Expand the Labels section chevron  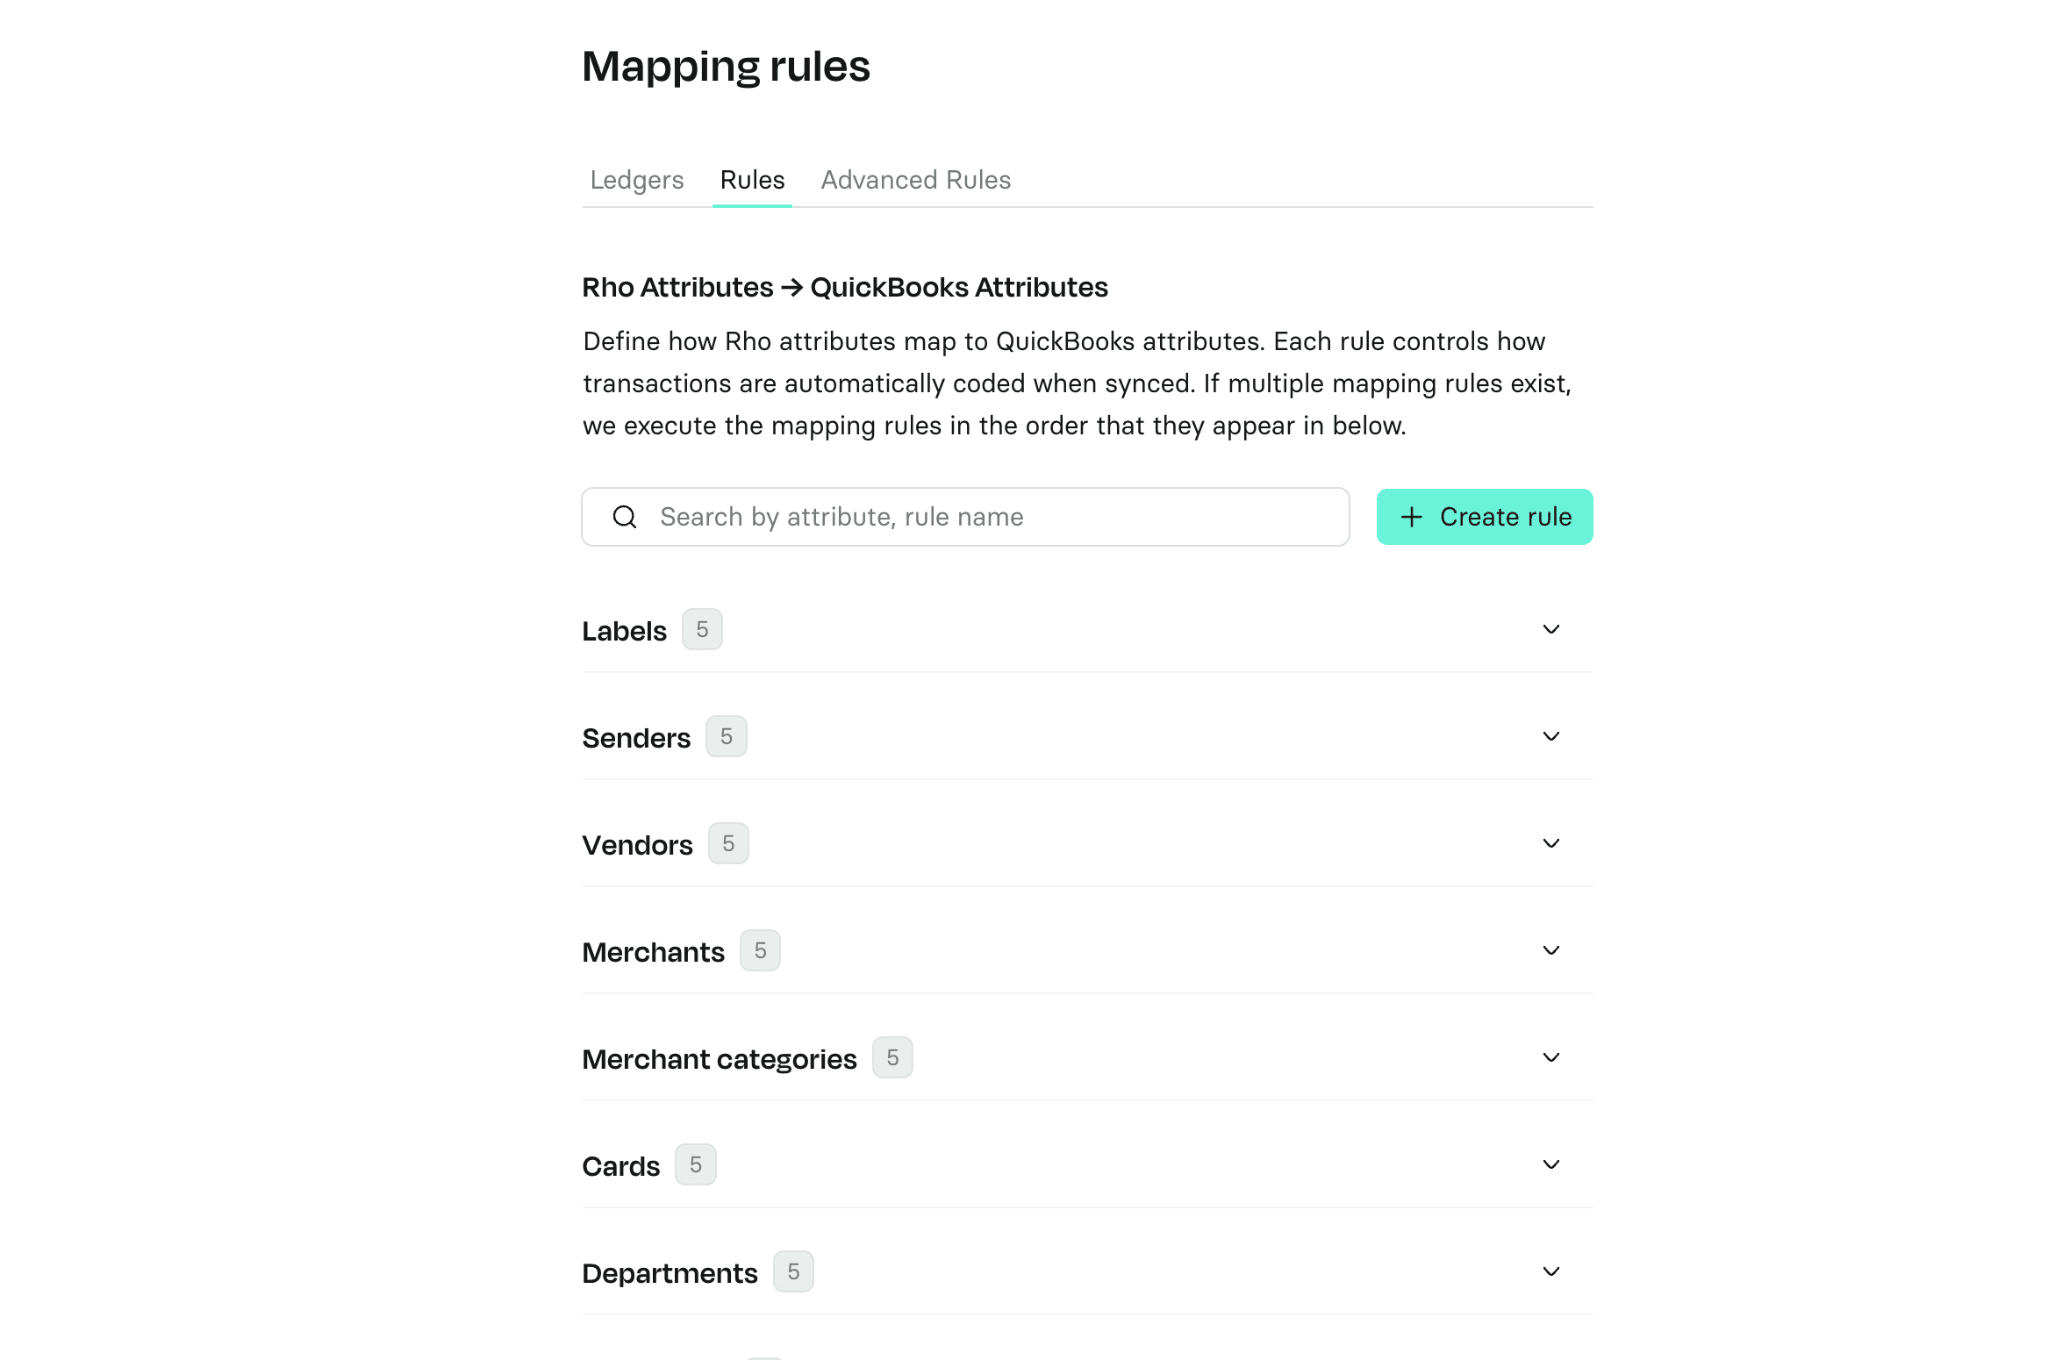(x=1551, y=630)
